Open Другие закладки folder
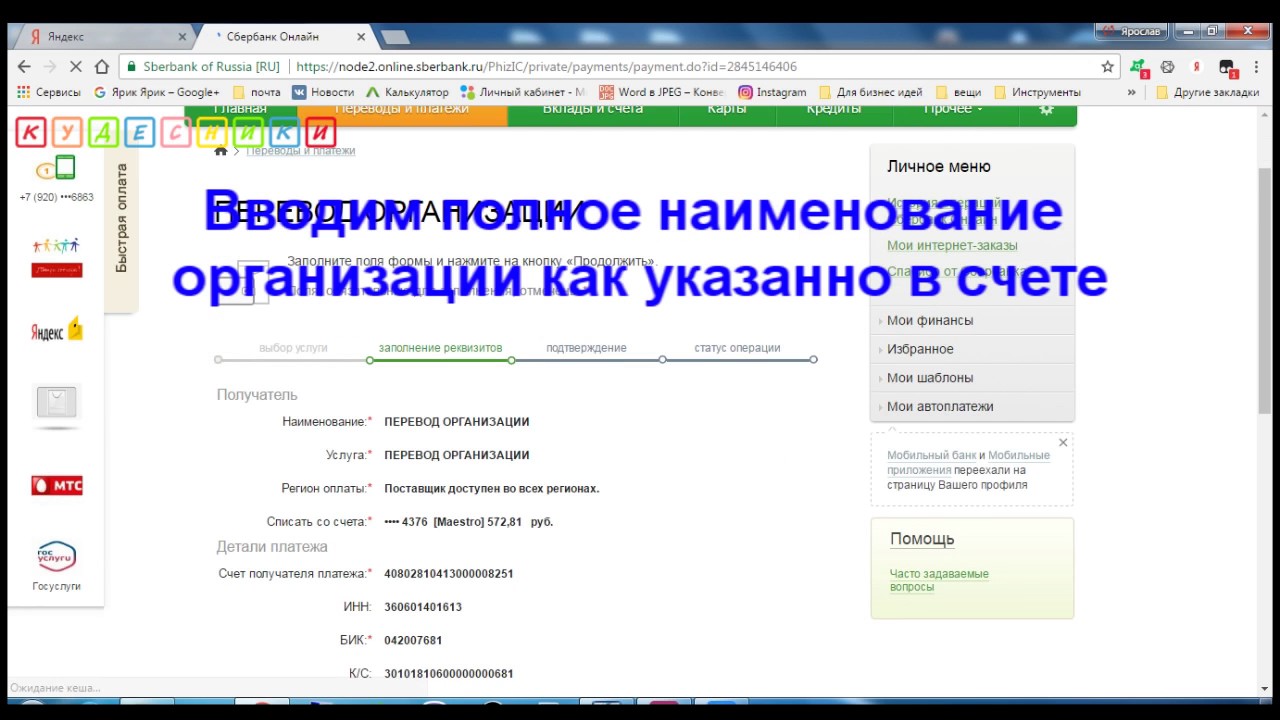Screen dimensions: 1280x720 pyautogui.click(x=1207, y=92)
